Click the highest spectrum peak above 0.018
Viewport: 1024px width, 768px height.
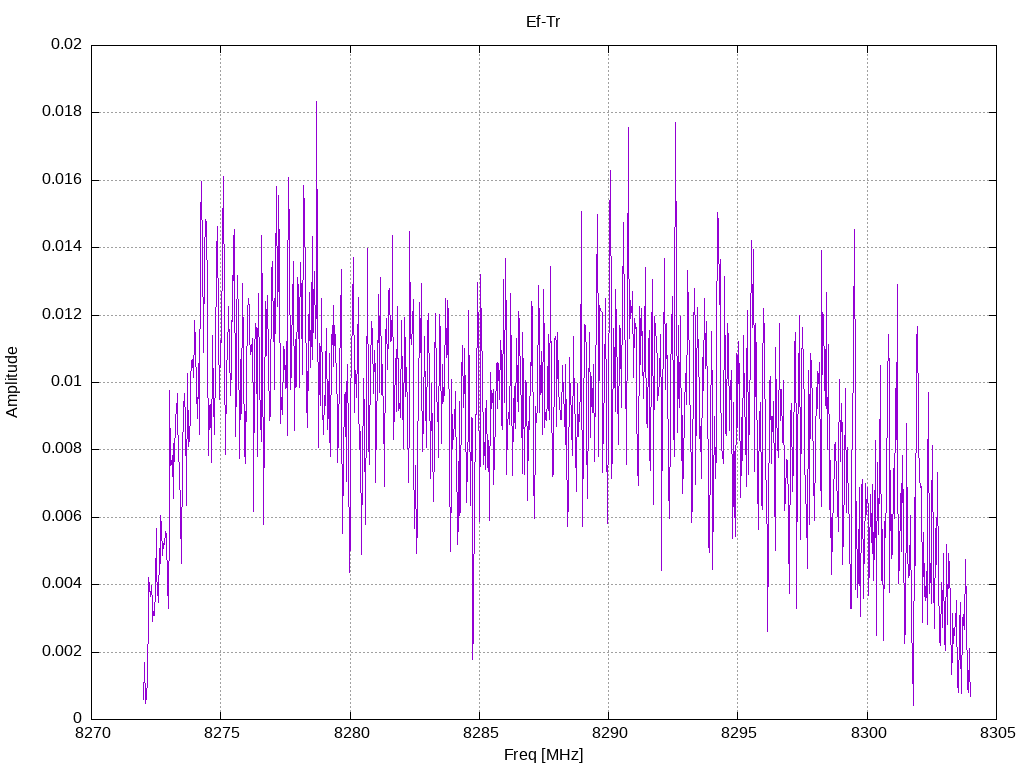tap(316, 103)
